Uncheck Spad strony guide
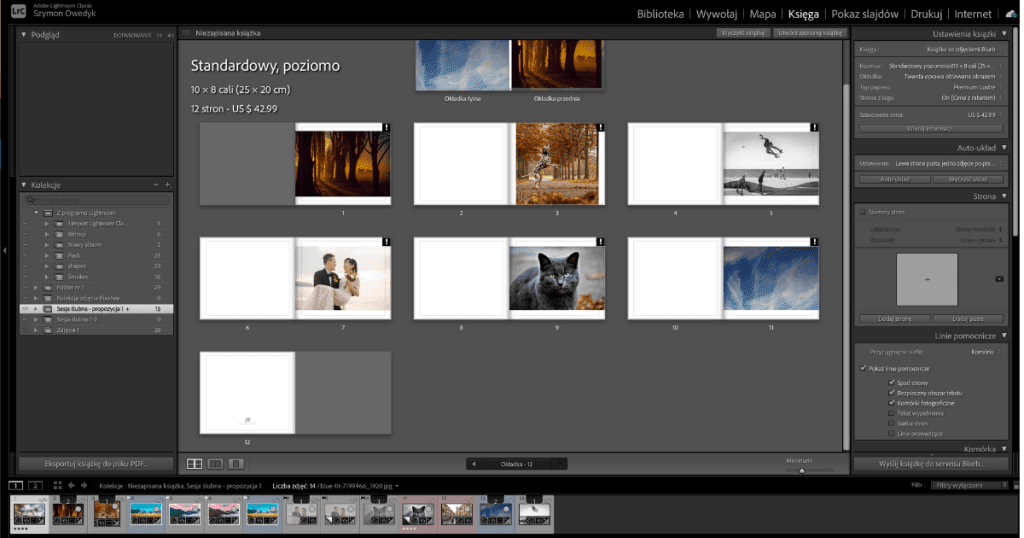The width and height of the screenshot is (1024, 538). click(891, 383)
